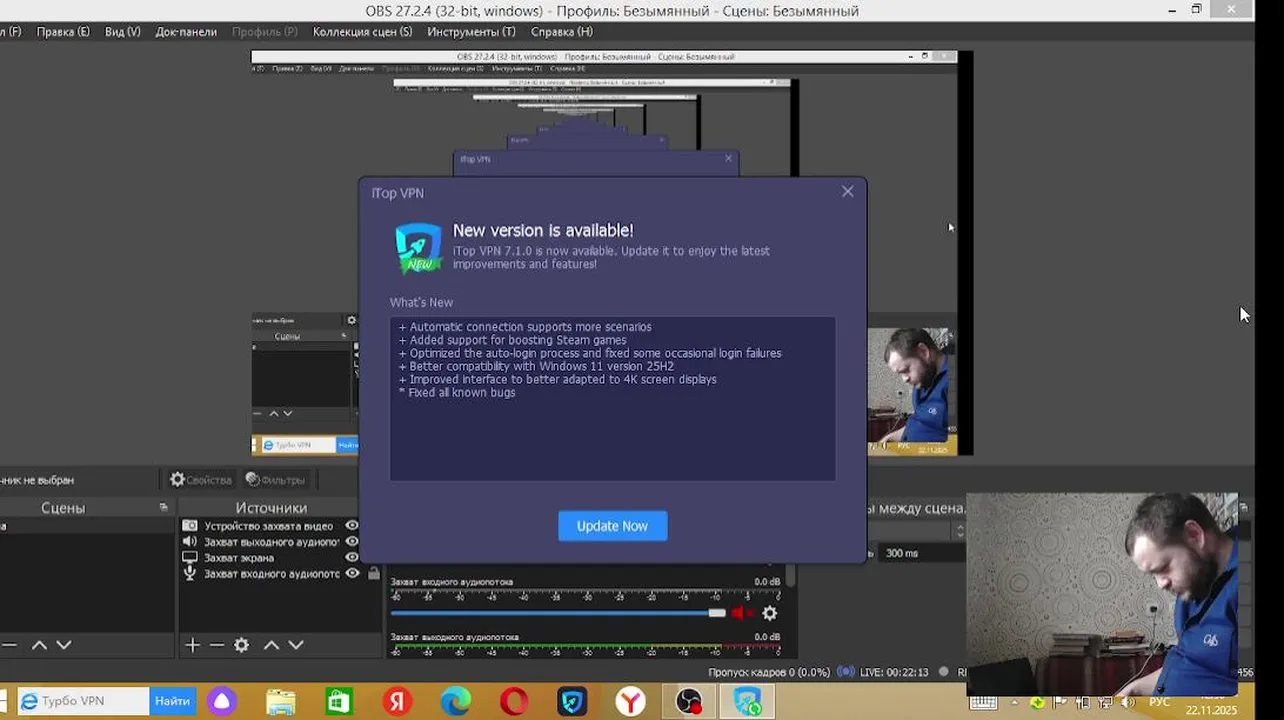Image resolution: width=1284 pixels, height=720 pixels.
Task: Select the Захват экрана source
Action: [239, 558]
